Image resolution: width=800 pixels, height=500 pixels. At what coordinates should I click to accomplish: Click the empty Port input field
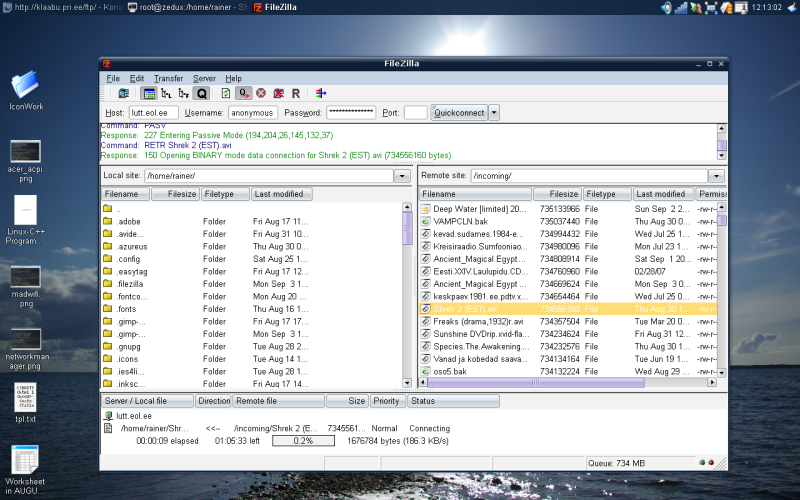[x=415, y=113]
